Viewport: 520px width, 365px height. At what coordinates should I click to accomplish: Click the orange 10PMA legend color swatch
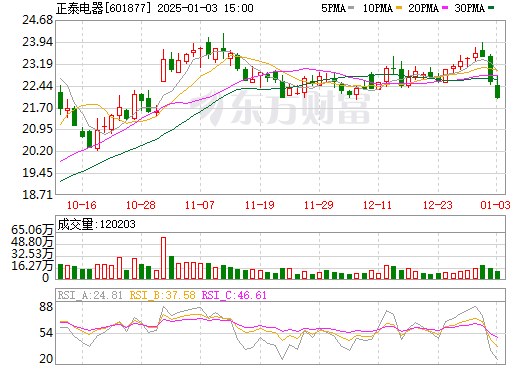(x=399, y=7)
